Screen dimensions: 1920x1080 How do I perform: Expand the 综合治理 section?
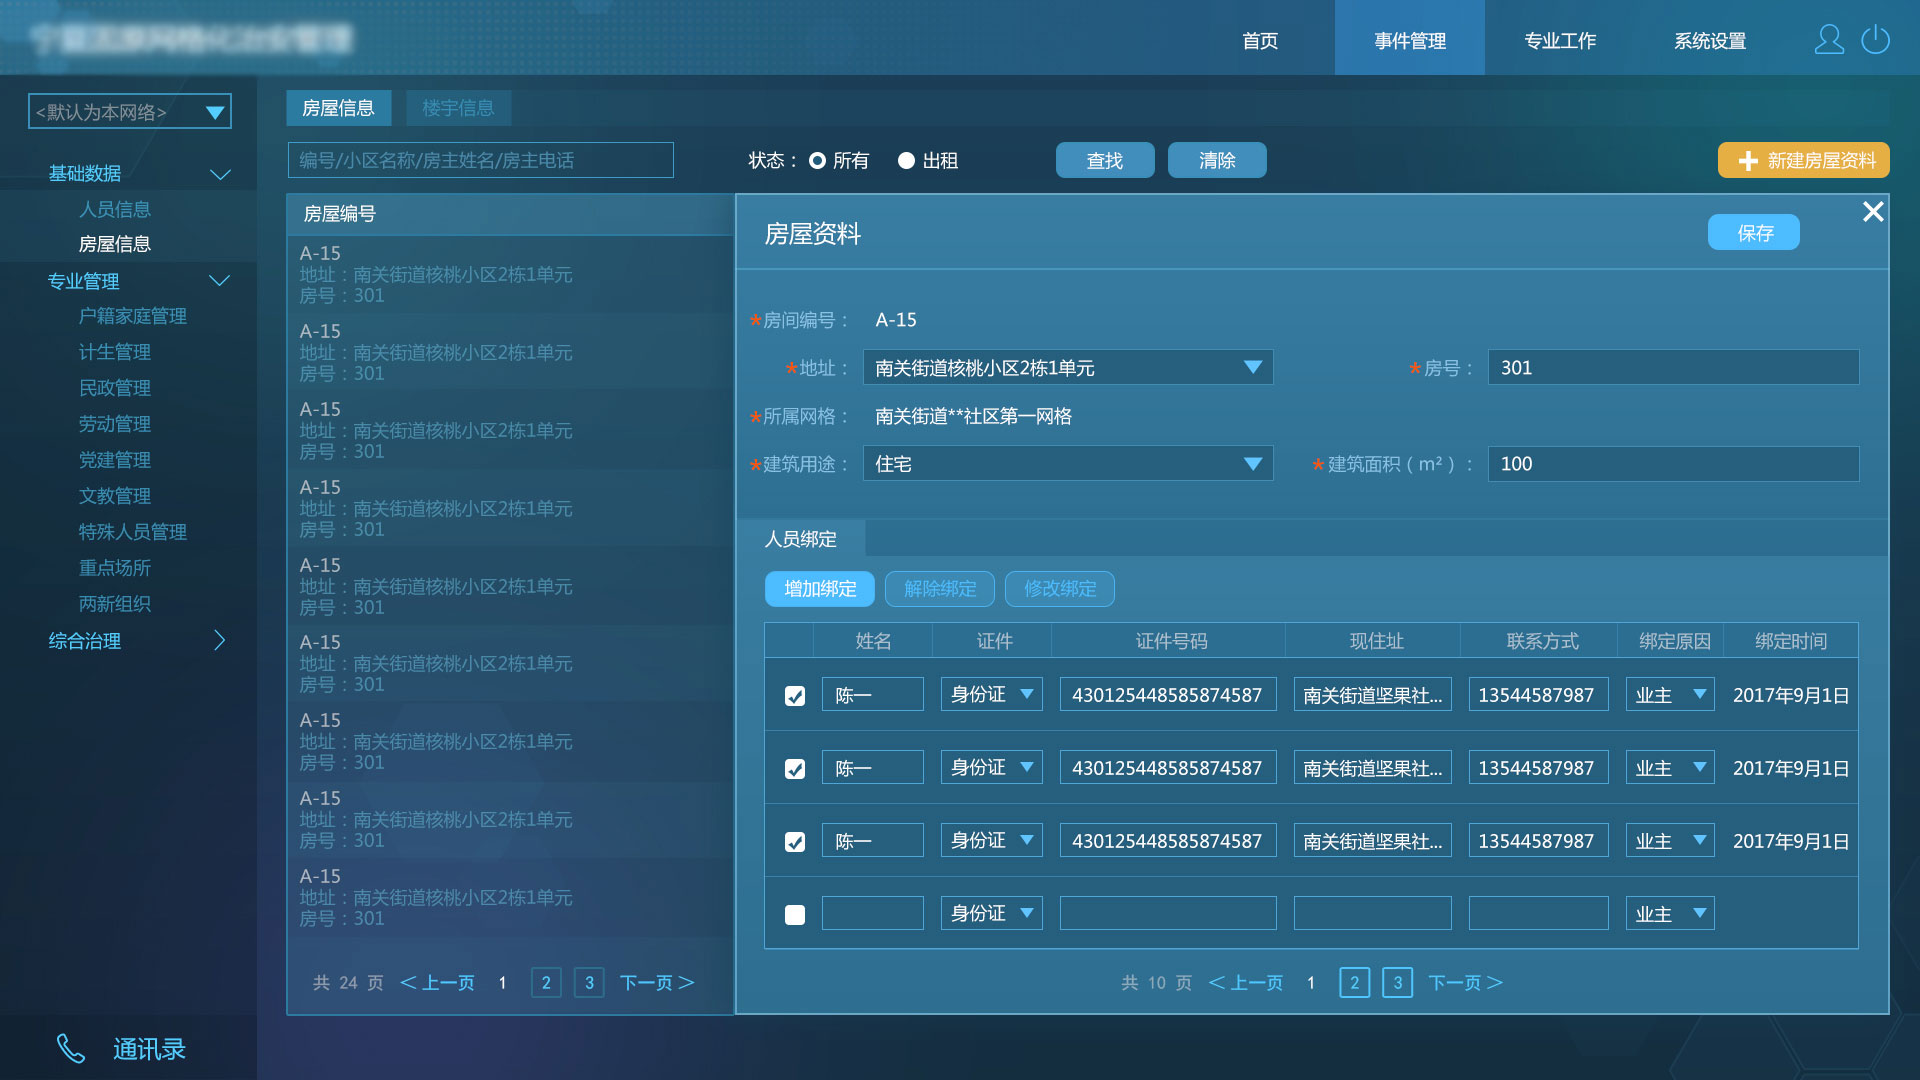coord(220,640)
